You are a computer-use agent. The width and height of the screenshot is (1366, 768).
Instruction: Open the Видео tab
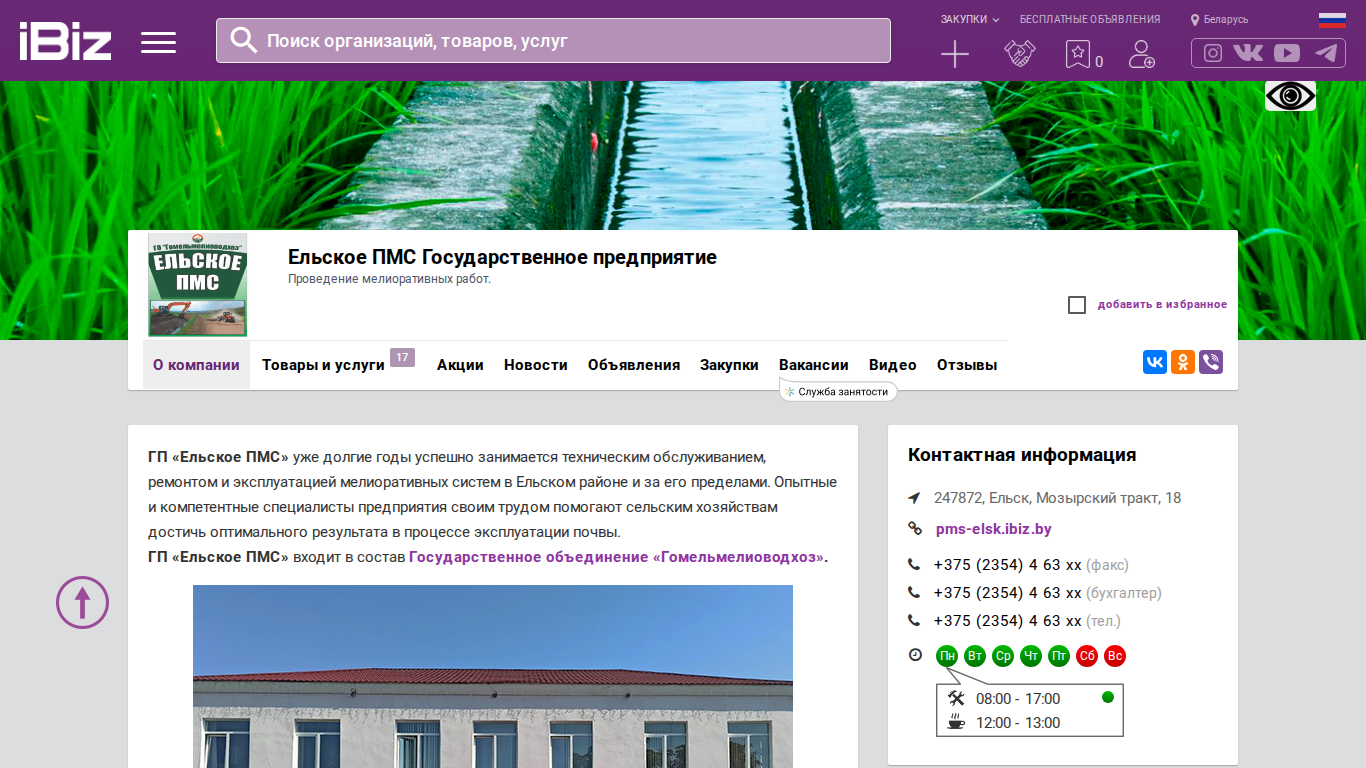point(893,365)
